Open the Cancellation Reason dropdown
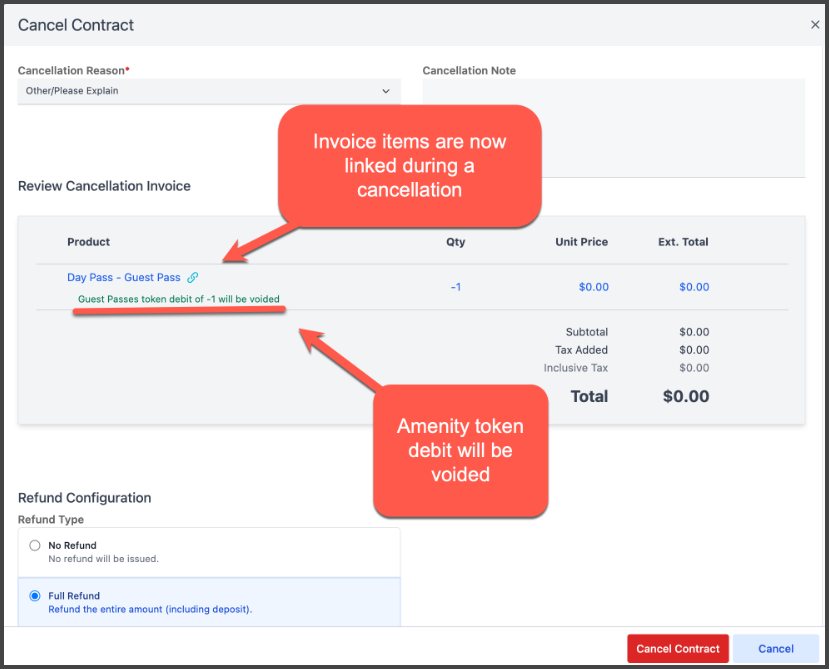829x669 pixels. tap(208, 91)
